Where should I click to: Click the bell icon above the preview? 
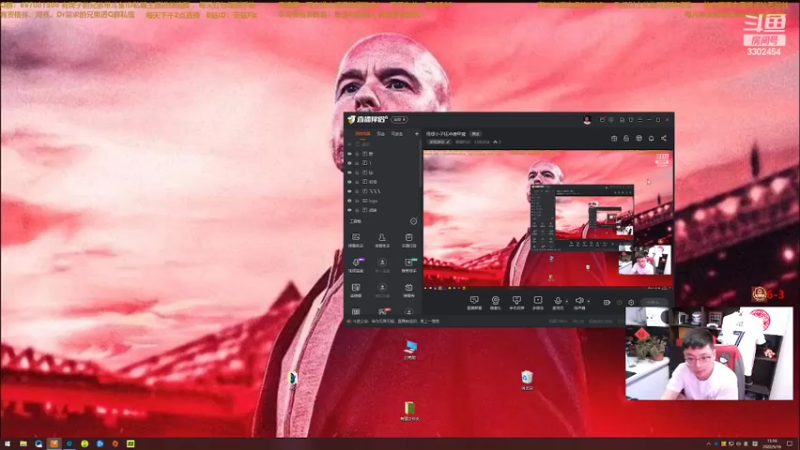[x=651, y=138]
